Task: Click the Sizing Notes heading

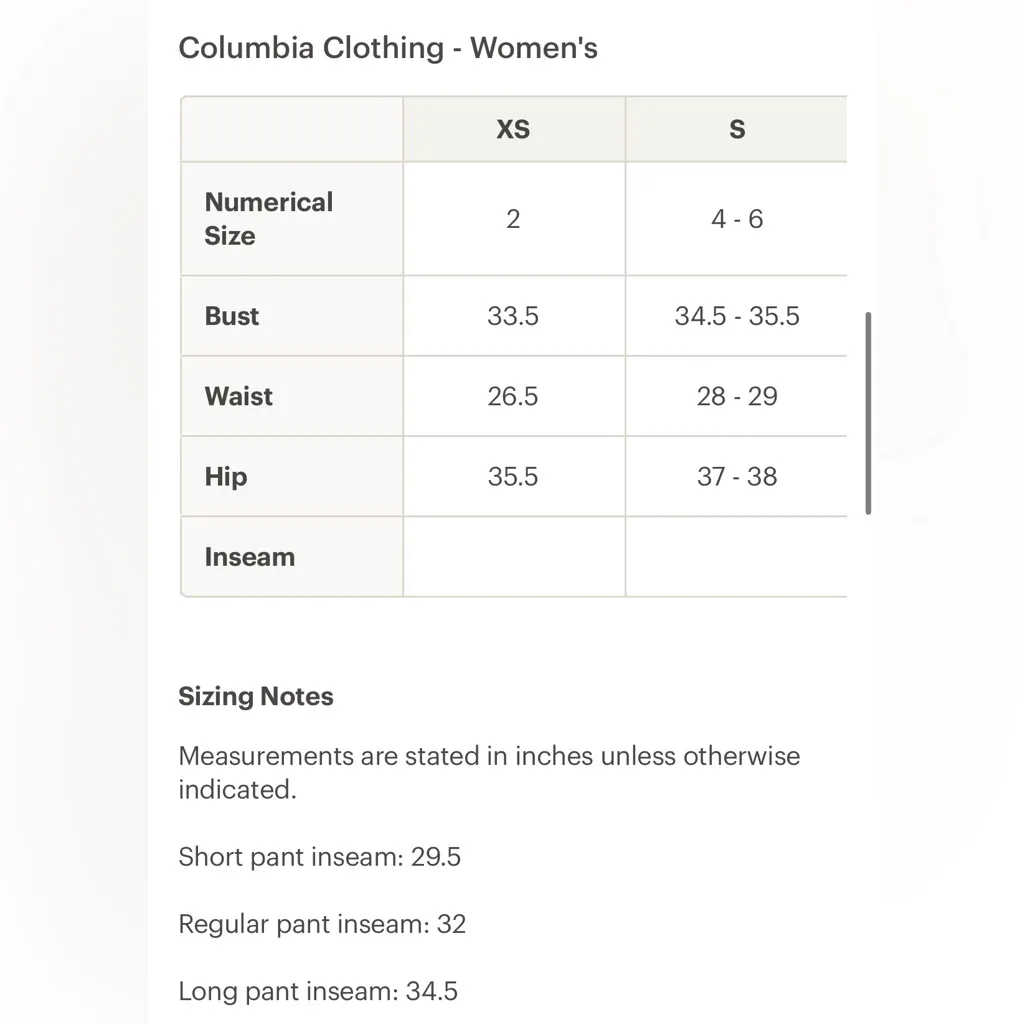Action: click(256, 696)
